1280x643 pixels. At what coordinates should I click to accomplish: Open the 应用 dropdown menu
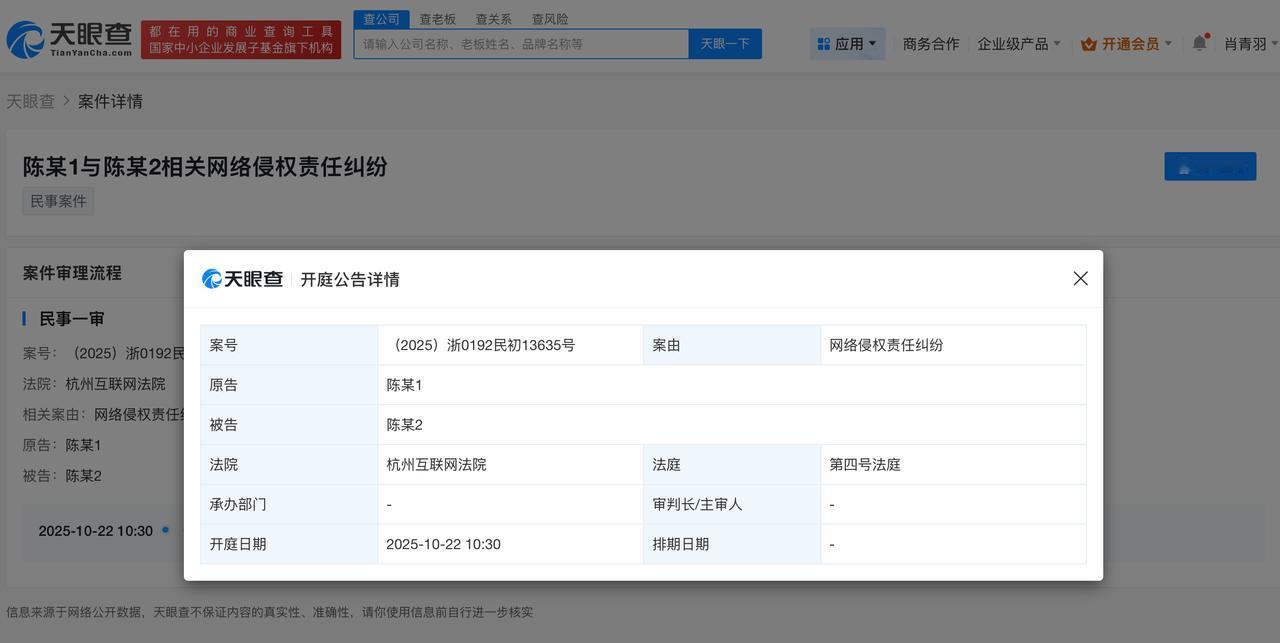(x=847, y=44)
